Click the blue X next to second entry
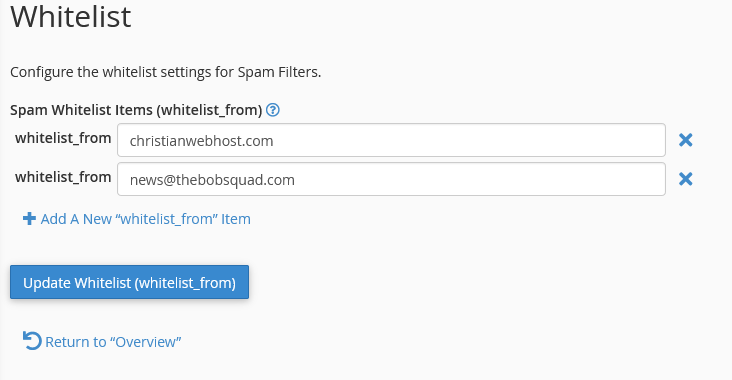This screenshot has height=380, width=732. 685,179
